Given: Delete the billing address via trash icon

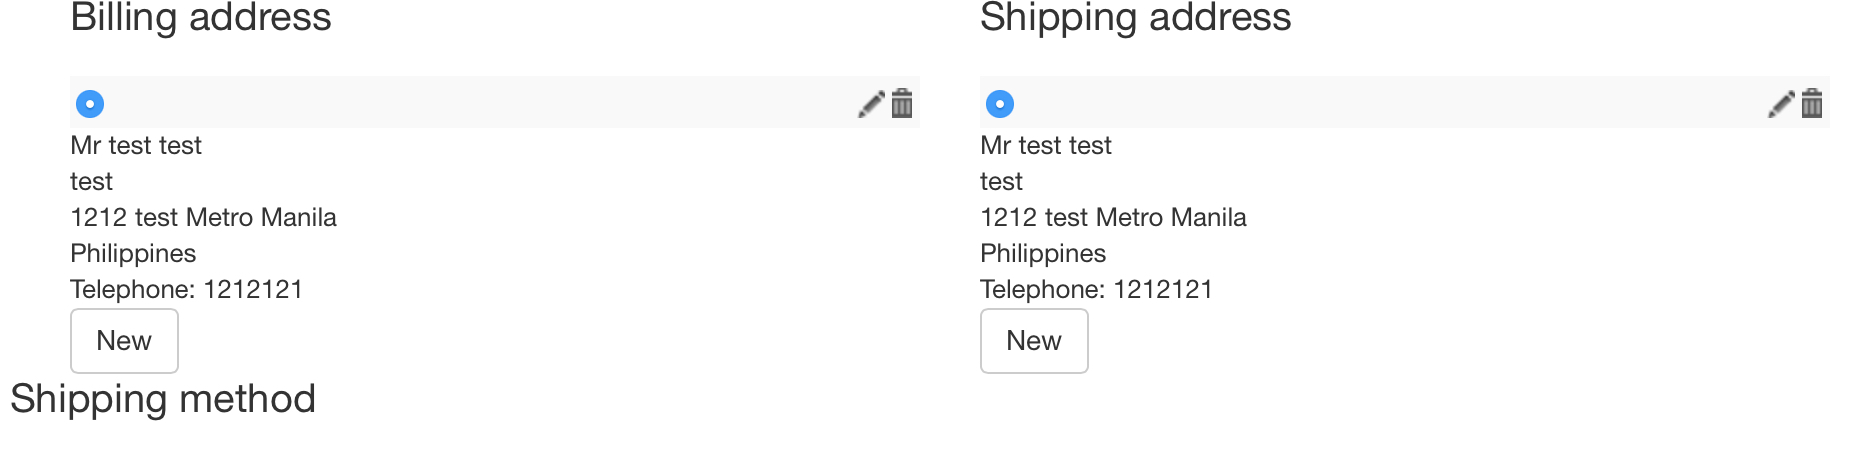Looking at the screenshot, I should (902, 103).
